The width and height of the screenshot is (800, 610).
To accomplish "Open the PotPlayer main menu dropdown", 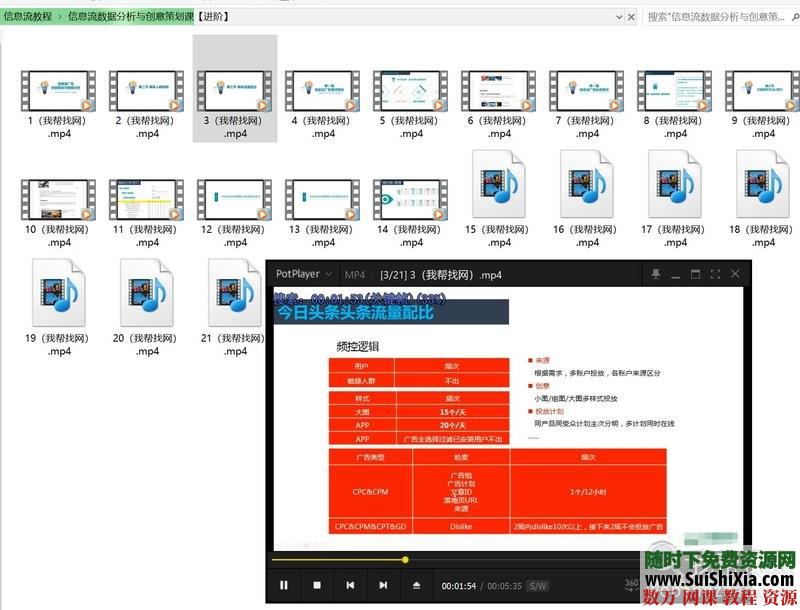I will pos(330,272).
